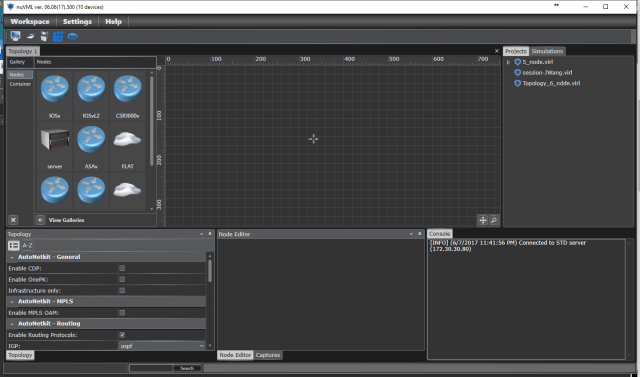Open the IGP ospf dropdown
Screen dimensions: 640x377
click(162, 346)
